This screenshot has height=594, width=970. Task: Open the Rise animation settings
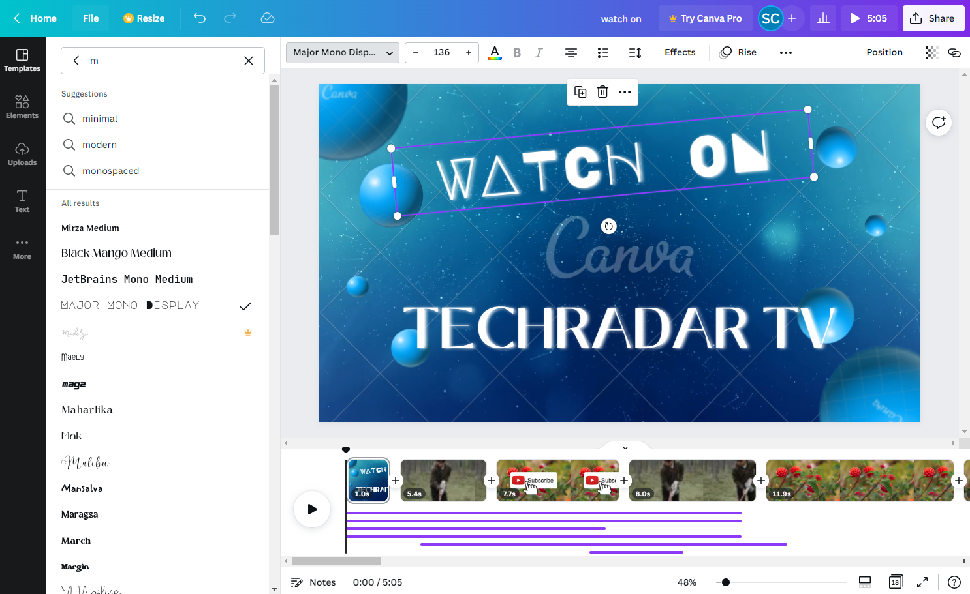(738, 53)
